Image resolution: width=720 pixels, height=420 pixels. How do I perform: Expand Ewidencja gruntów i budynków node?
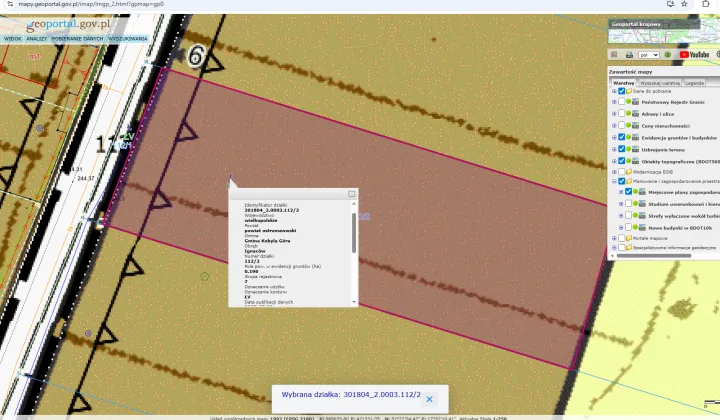[614, 138]
